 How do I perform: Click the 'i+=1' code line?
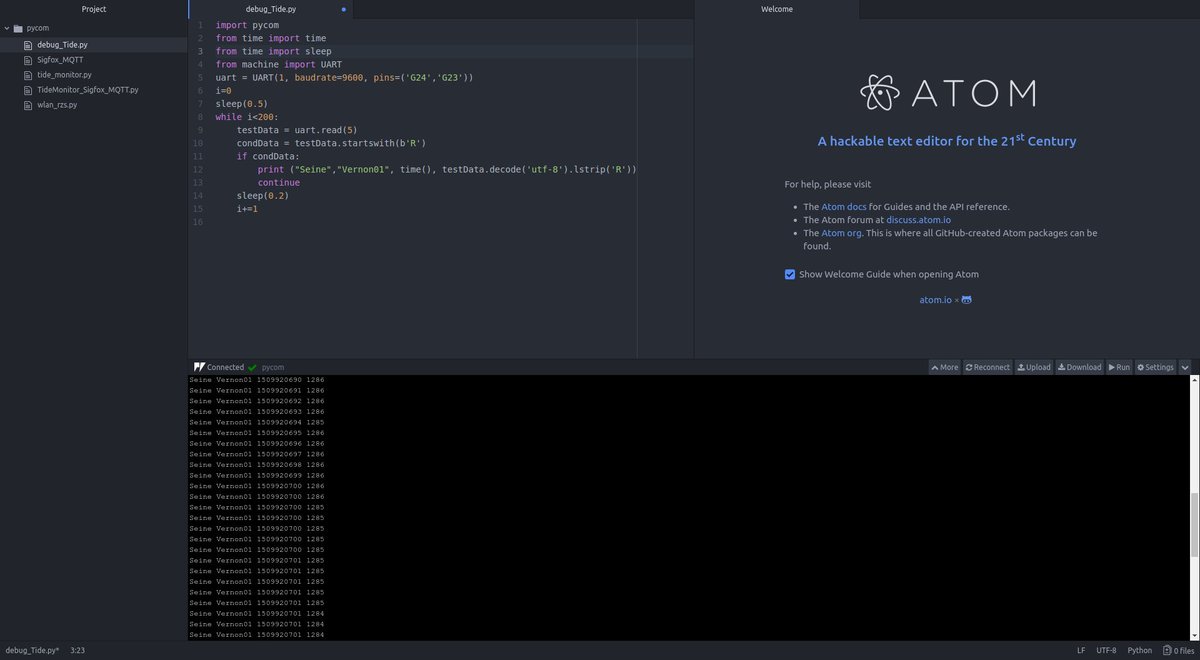[x=247, y=209]
